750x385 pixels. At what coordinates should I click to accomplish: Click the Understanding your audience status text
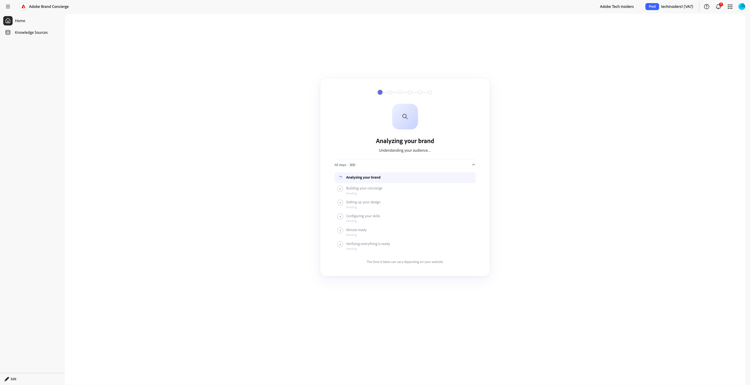pos(405,150)
